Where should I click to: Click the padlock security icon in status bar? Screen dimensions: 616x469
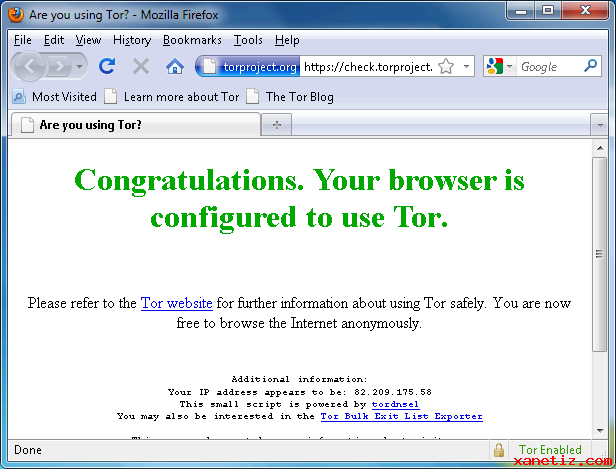pyautogui.click(x=499, y=450)
